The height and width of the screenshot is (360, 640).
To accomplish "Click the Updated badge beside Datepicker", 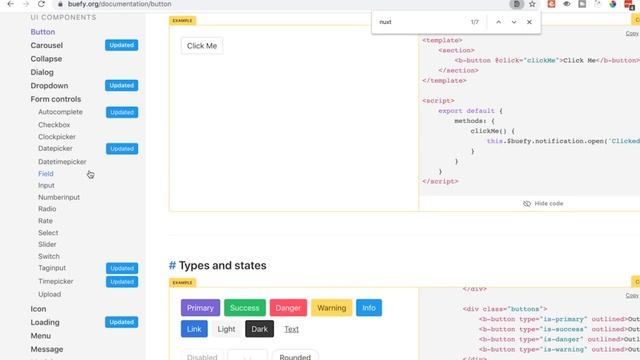I will 122,149.
